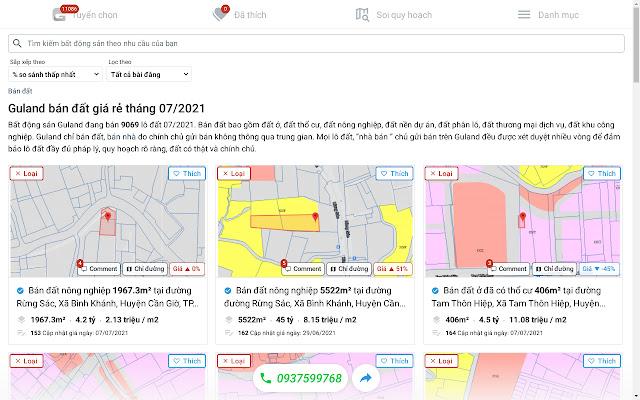Like the 5522m² listing with Thích
The height and width of the screenshot is (400, 640).
(395, 174)
